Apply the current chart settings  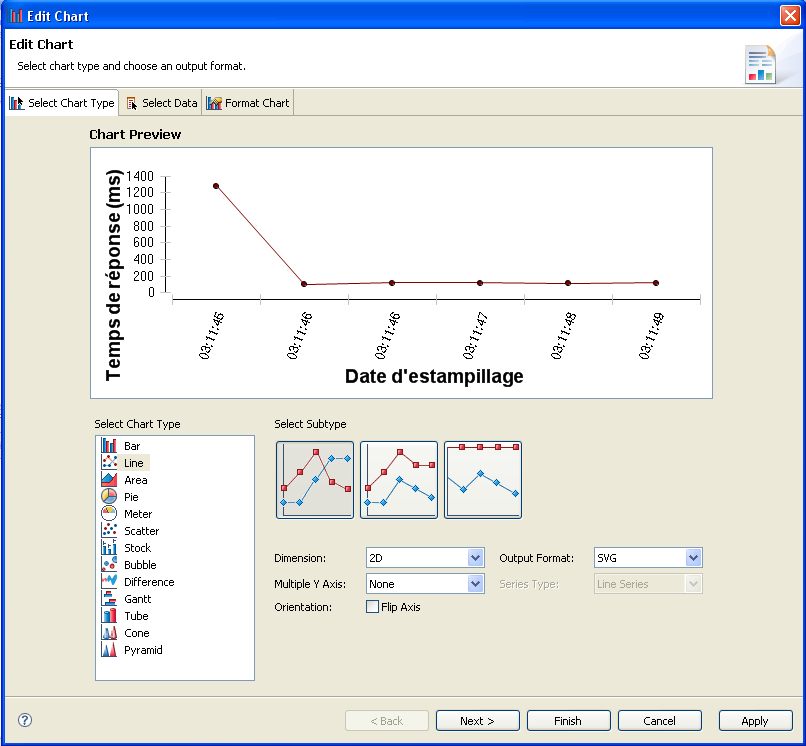(755, 720)
